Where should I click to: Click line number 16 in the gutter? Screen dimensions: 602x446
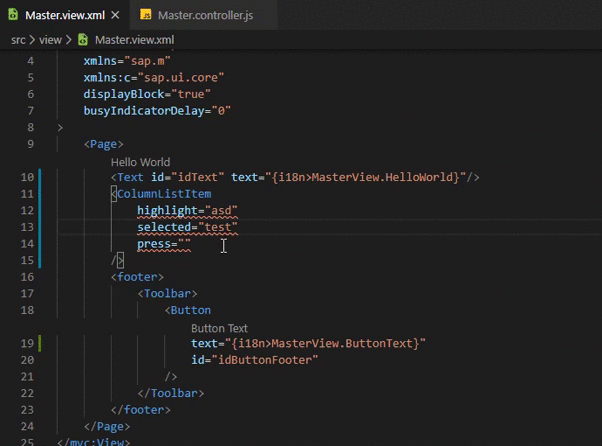(27, 277)
